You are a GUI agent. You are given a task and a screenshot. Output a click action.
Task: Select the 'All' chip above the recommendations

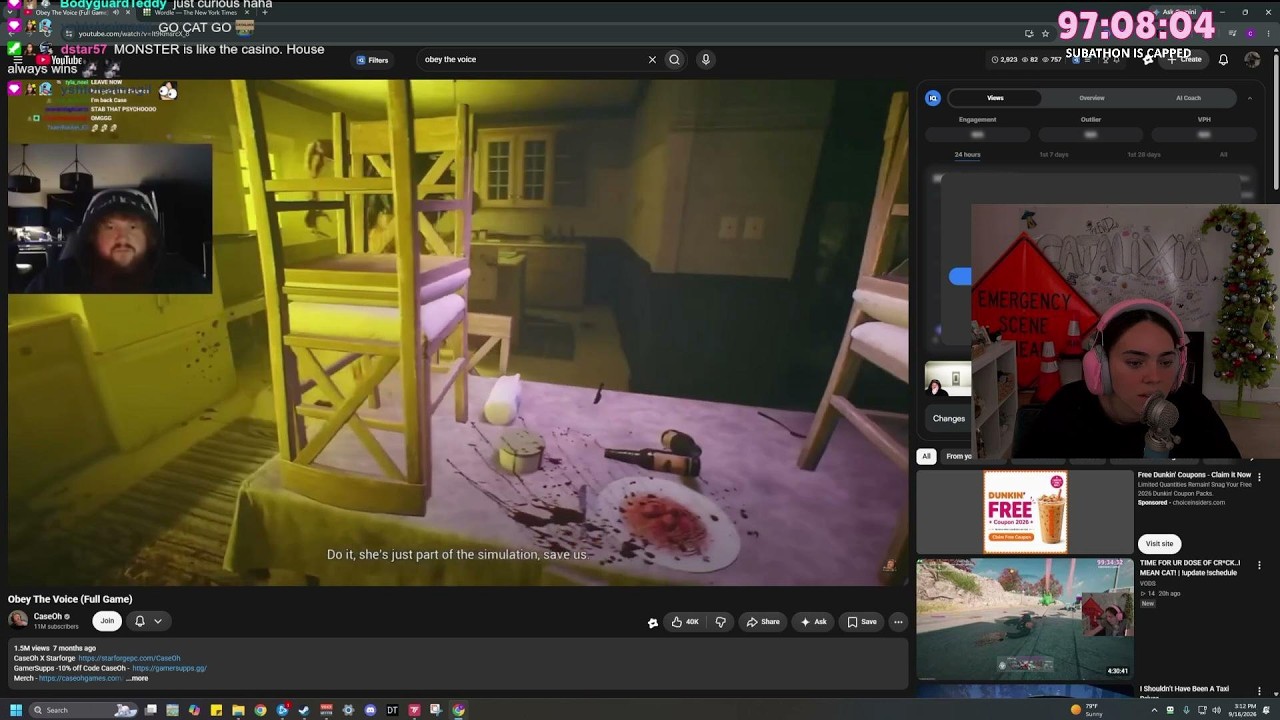coord(926,457)
